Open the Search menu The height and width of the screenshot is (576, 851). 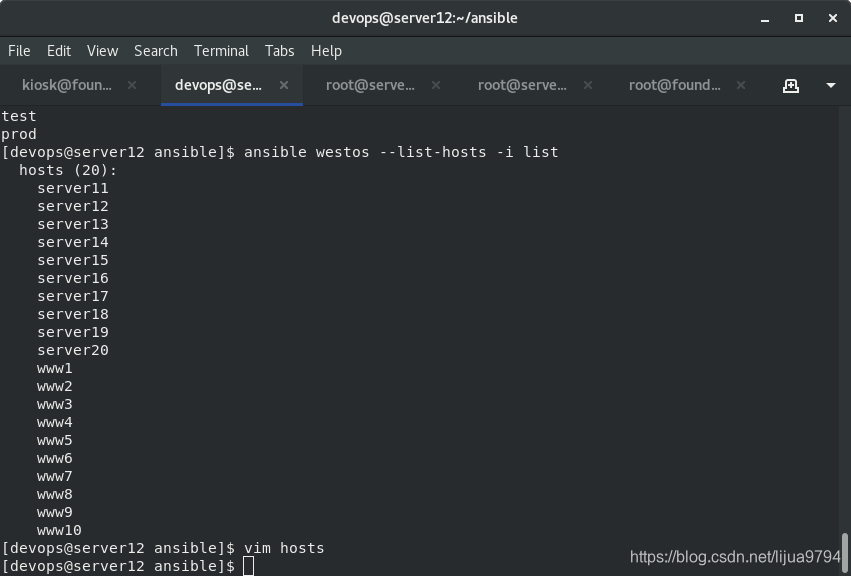[x=156, y=51]
